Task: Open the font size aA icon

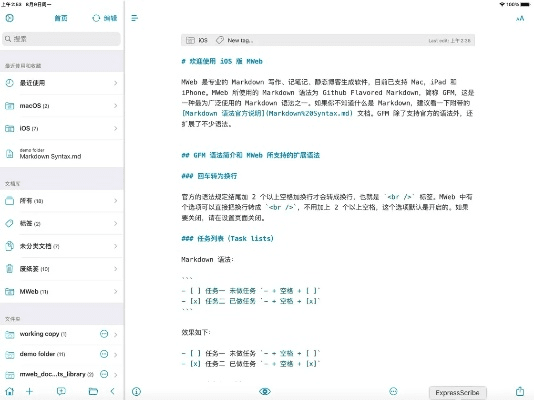Action: click(x=520, y=18)
